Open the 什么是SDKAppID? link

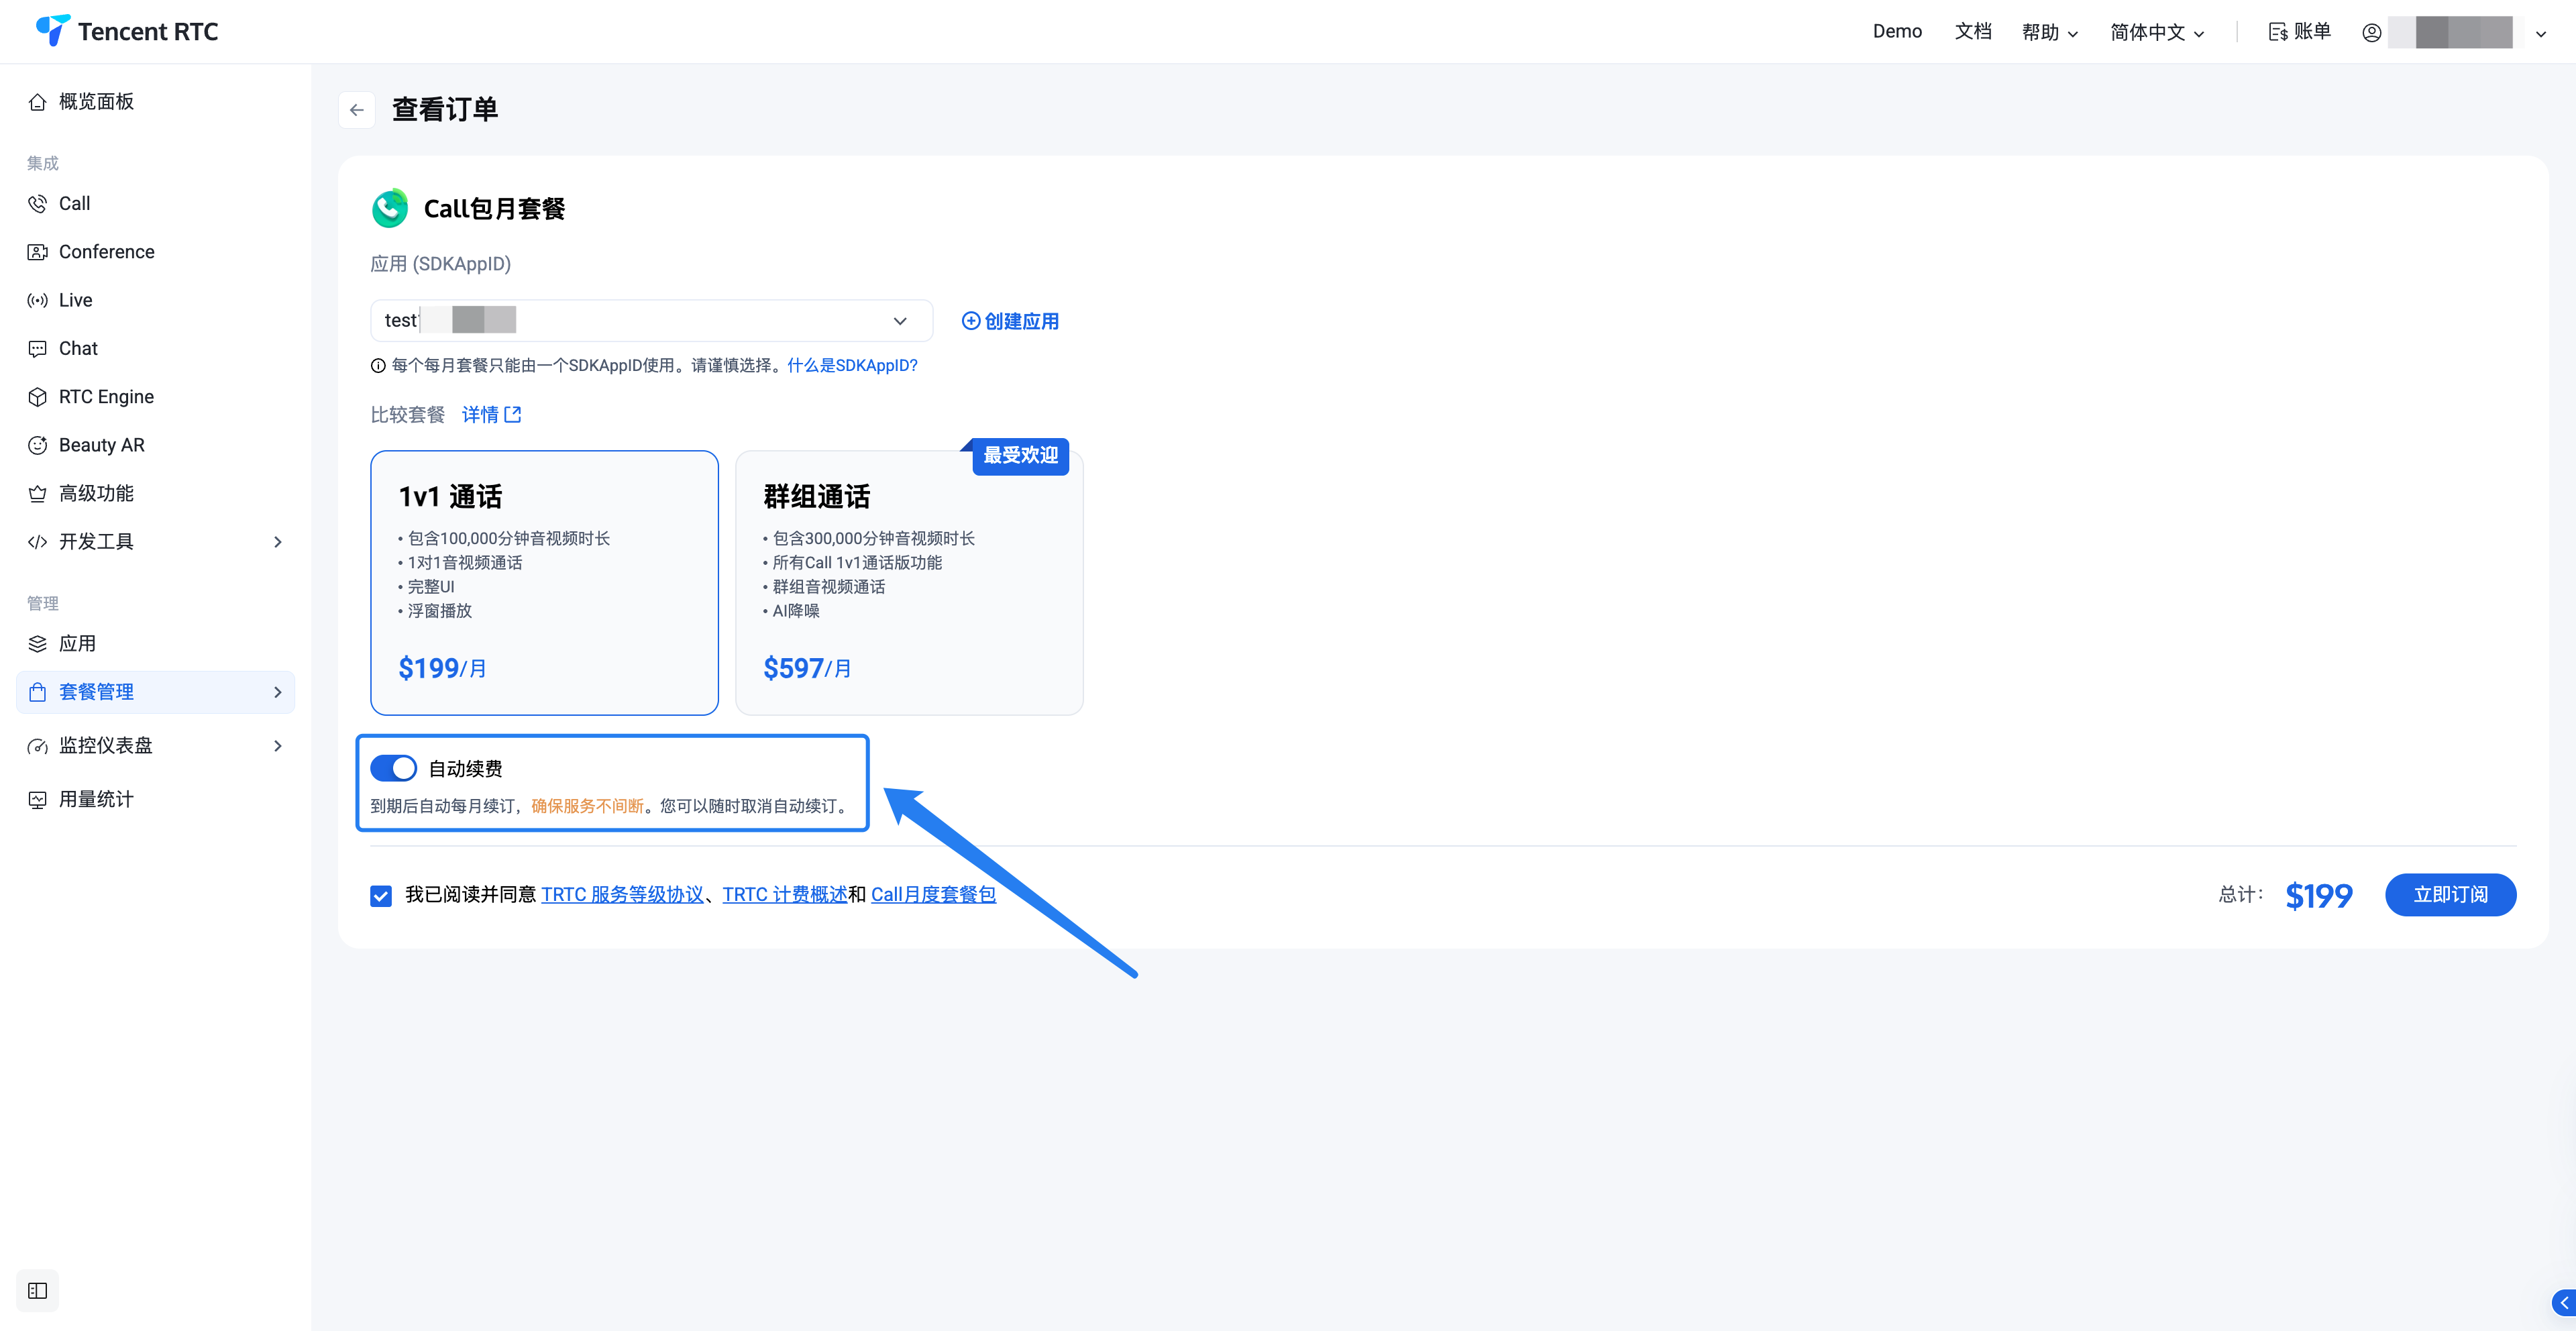[x=852, y=365]
